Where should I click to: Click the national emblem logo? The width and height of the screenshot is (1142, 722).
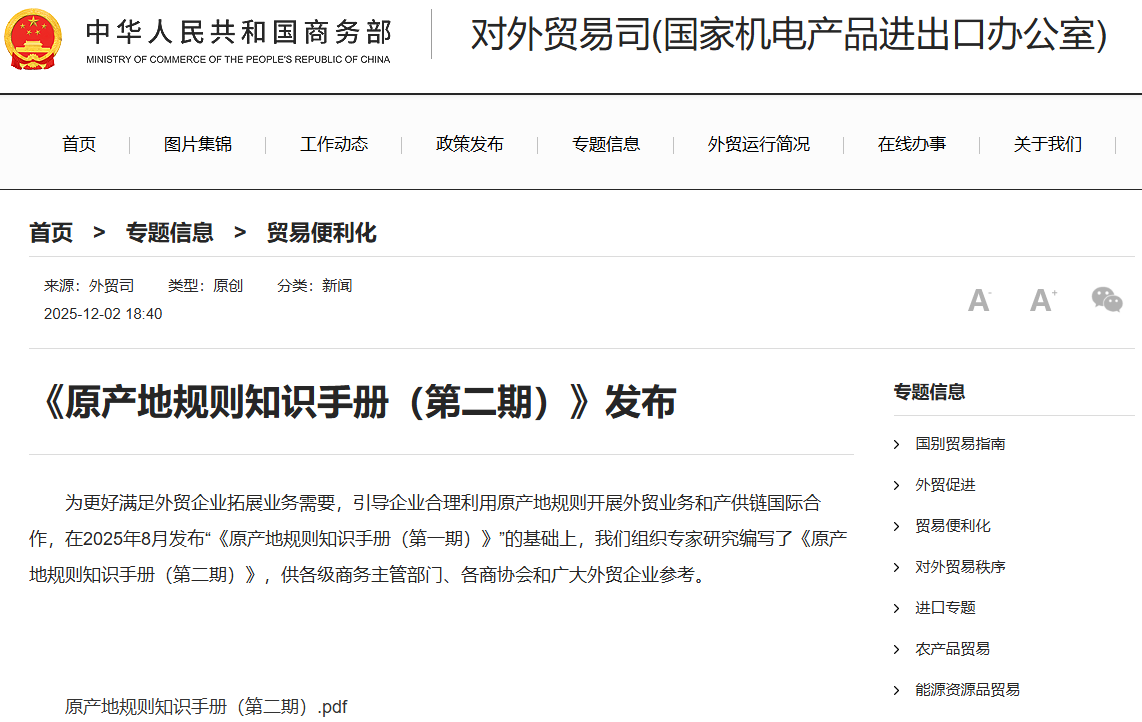[34, 38]
